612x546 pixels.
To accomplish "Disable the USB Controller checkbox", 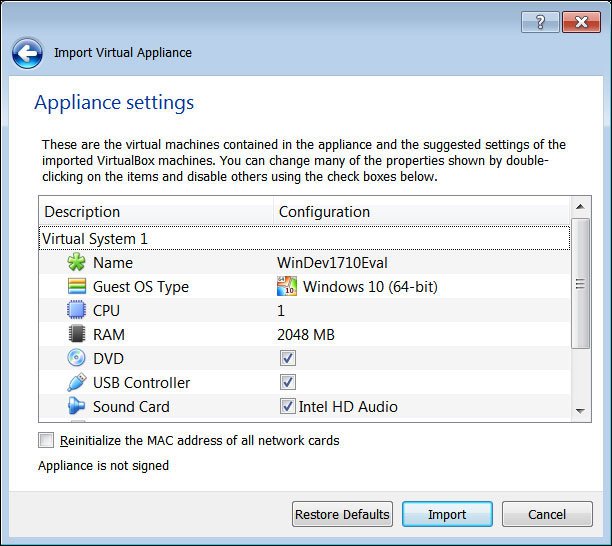I will pyautogui.click(x=288, y=383).
